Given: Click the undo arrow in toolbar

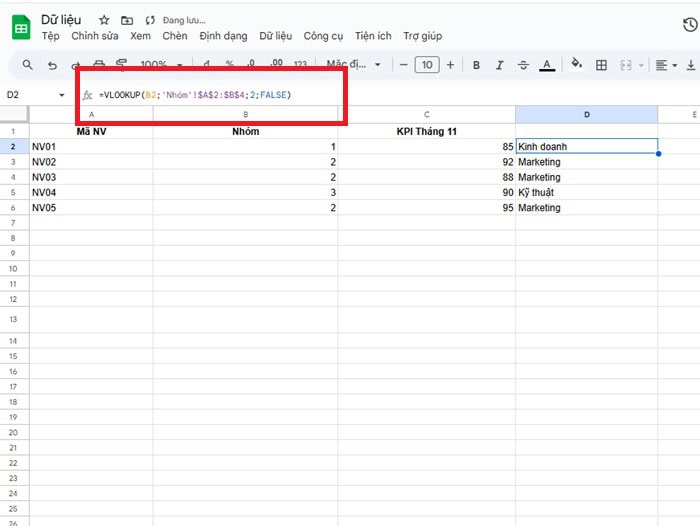Looking at the screenshot, I should (x=52, y=65).
